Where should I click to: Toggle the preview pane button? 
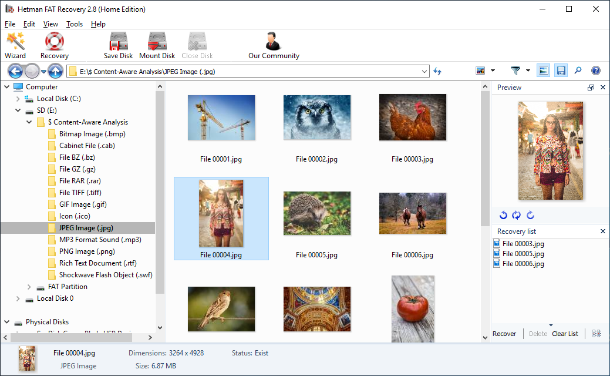point(543,70)
